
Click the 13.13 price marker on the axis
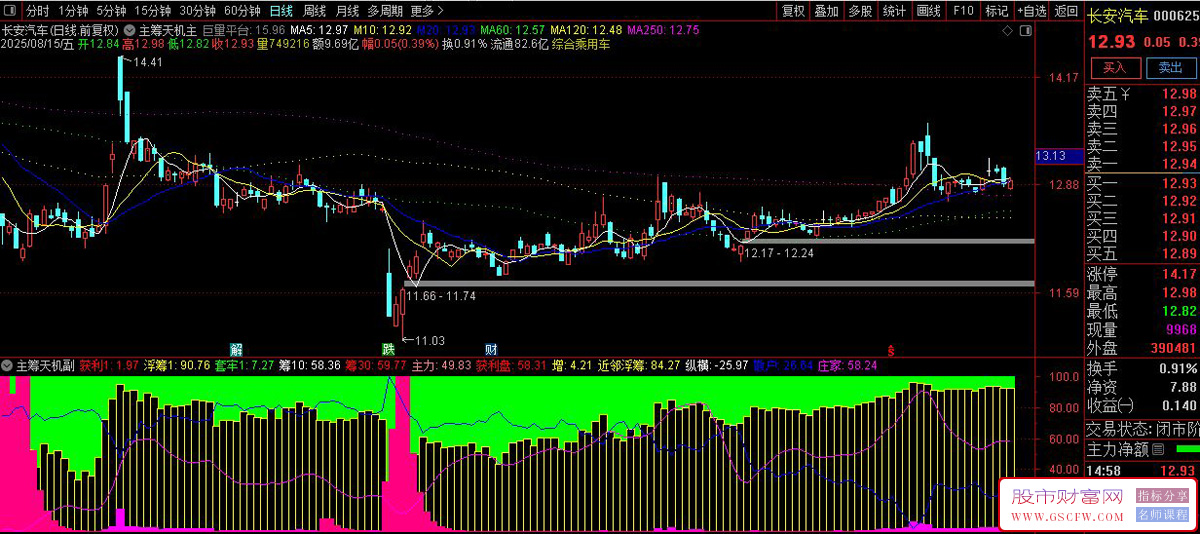(x=1058, y=156)
